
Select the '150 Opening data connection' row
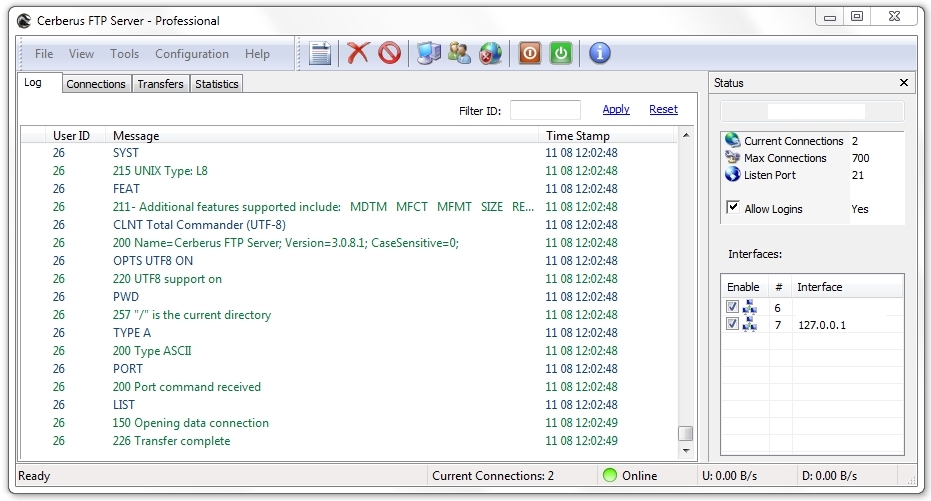pos(349,423)
